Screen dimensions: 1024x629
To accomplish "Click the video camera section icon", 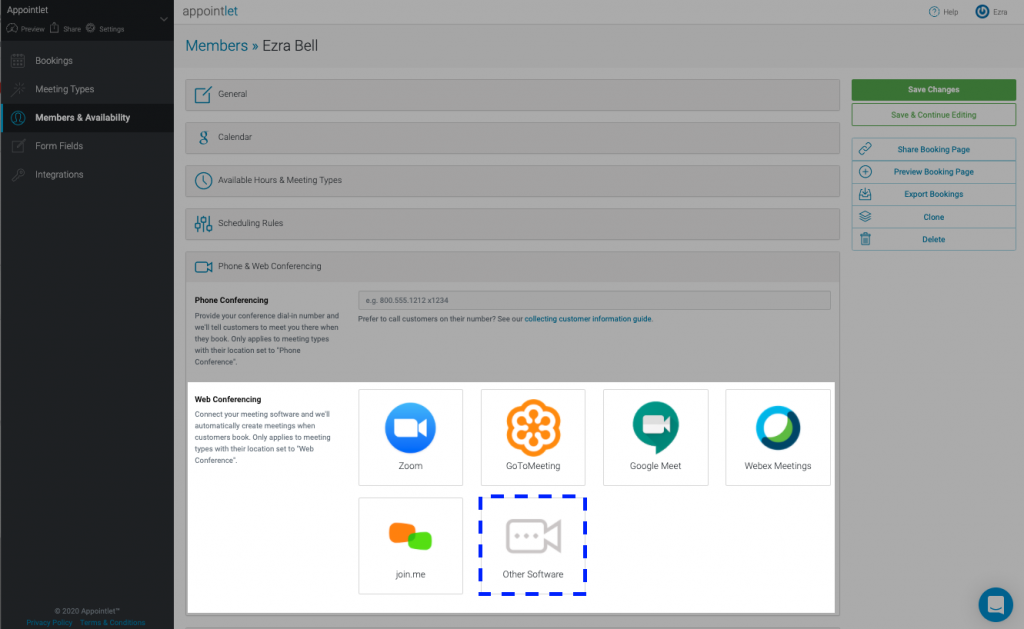I will coord(203,266).
